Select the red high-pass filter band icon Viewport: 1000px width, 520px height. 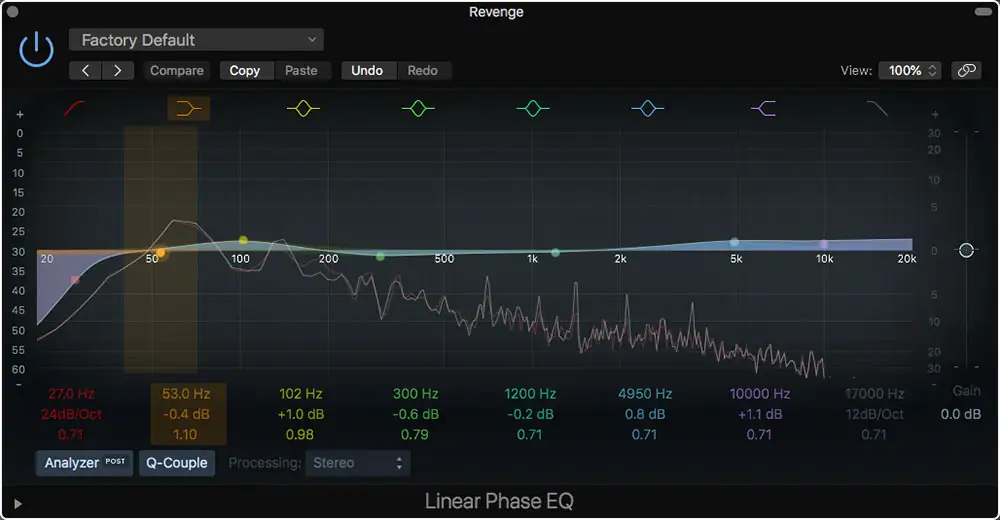(75, 108)
